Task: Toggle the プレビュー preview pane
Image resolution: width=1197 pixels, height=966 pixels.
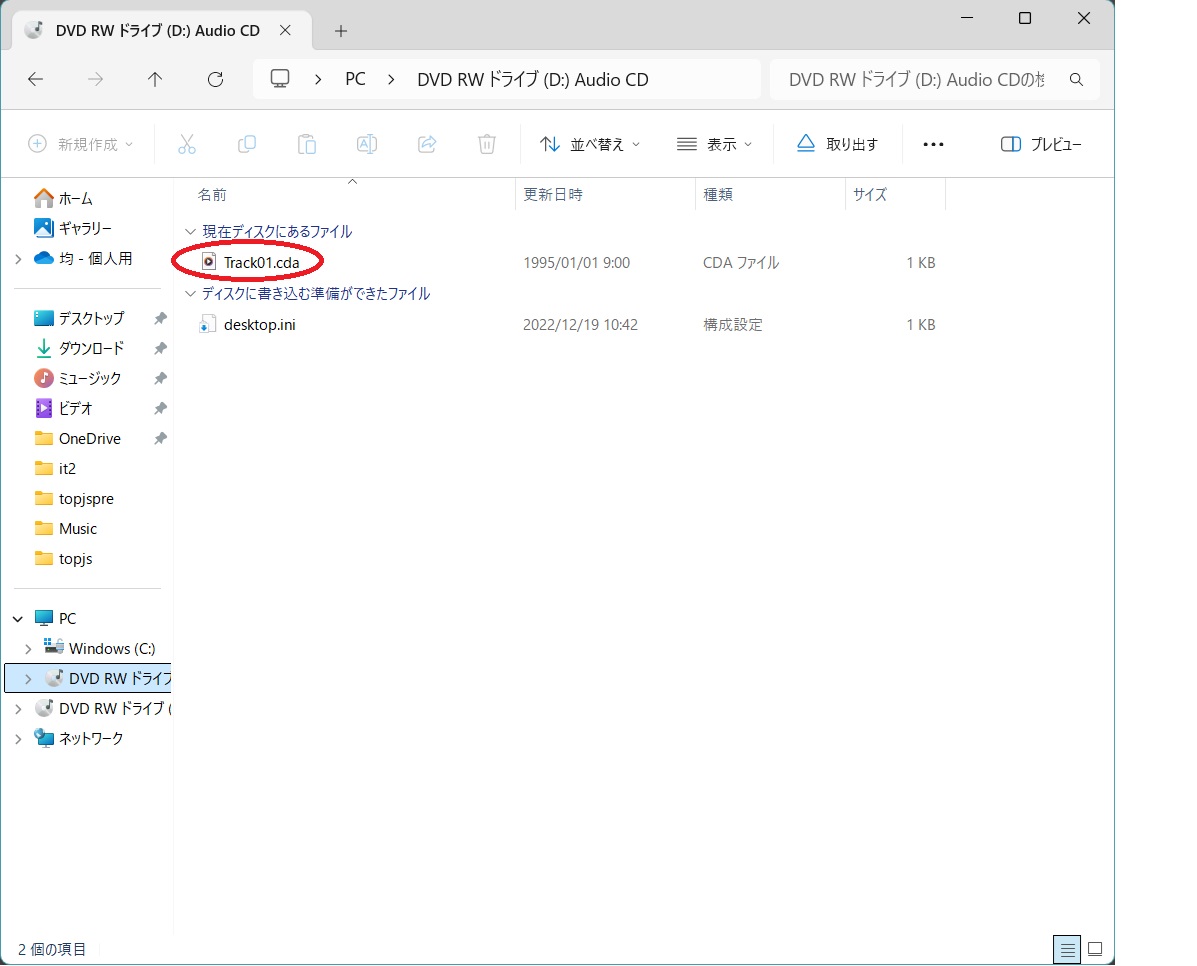Action: [1041, 144]
